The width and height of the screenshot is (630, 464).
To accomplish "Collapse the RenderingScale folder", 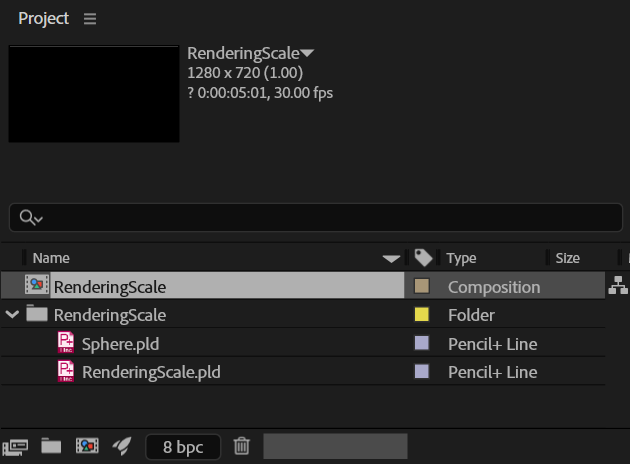I will click(x=12, y=314).
